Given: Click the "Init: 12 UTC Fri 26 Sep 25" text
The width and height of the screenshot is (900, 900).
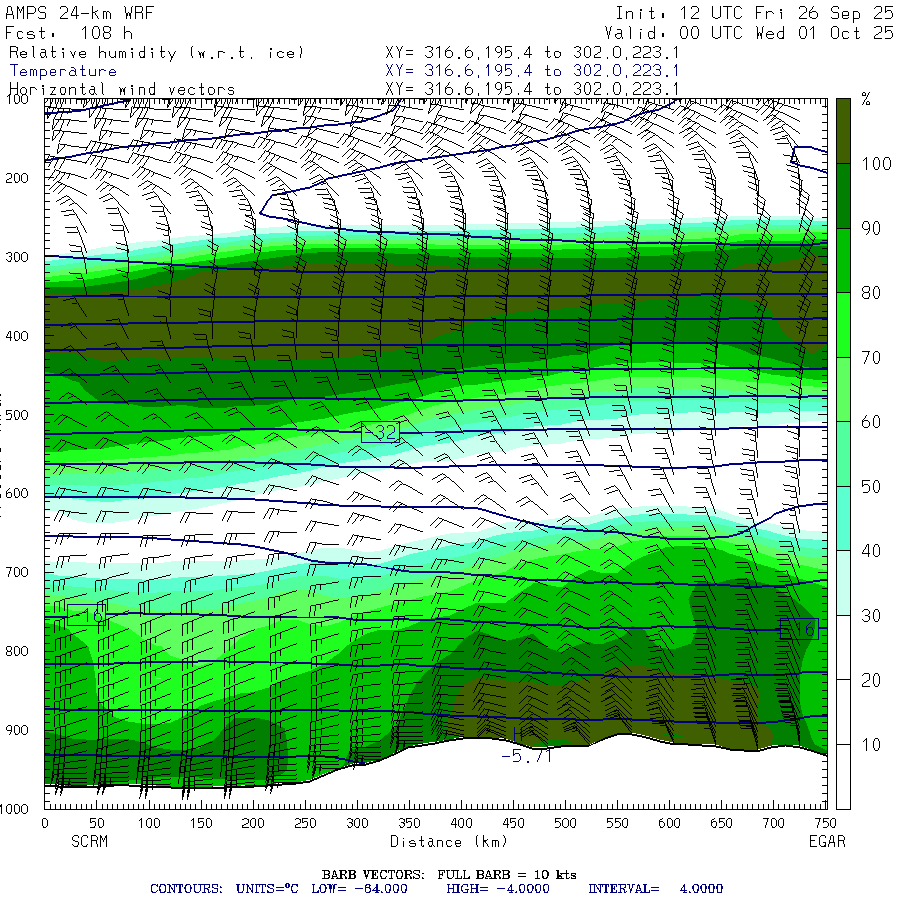Looking at the screenshot, I should (754, 13).
